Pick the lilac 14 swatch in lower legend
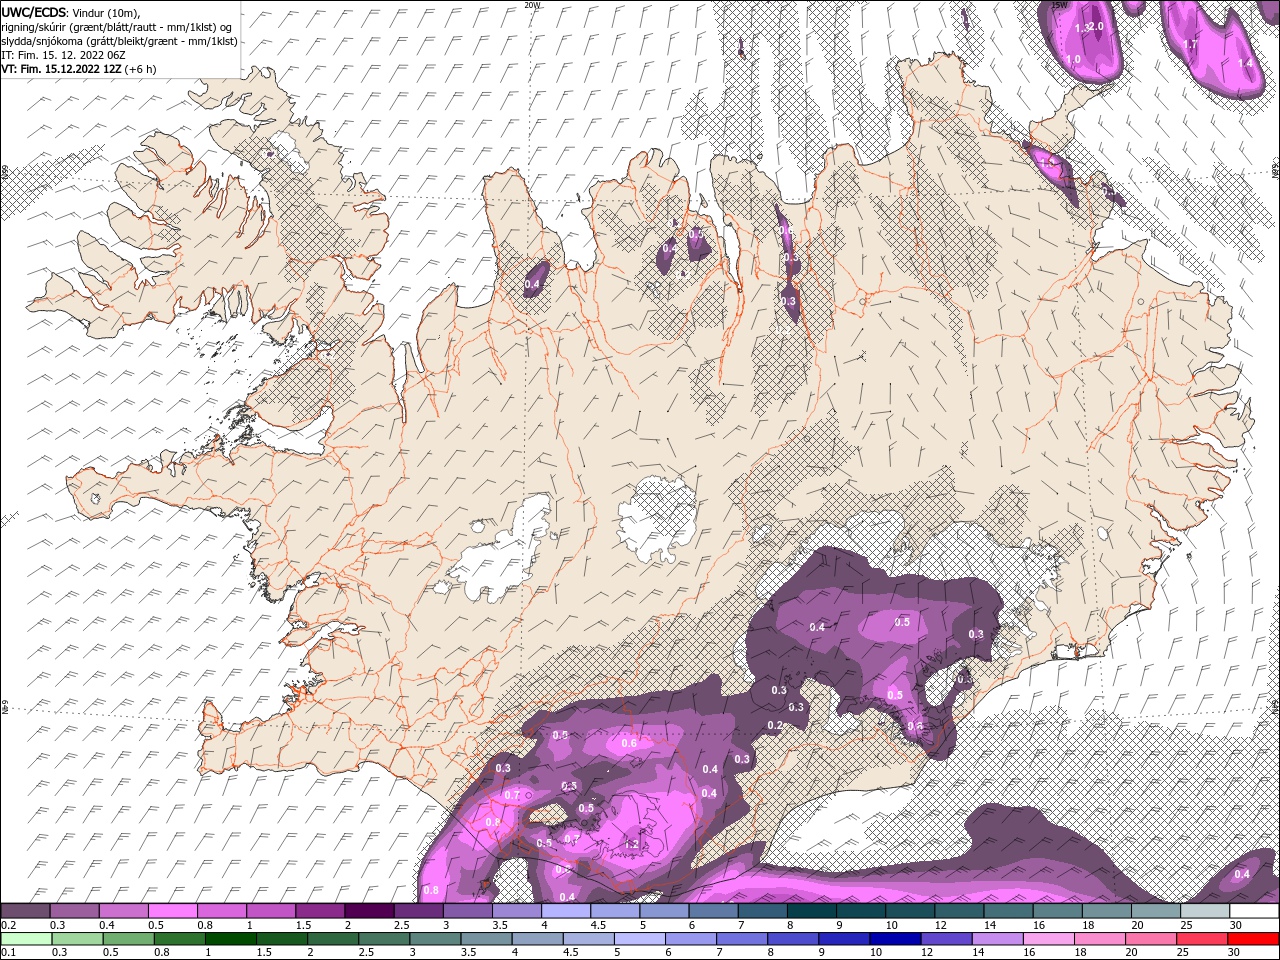The height and width of the screenshot is (960, 1280). pyautogui.click(x=997, y=939)
